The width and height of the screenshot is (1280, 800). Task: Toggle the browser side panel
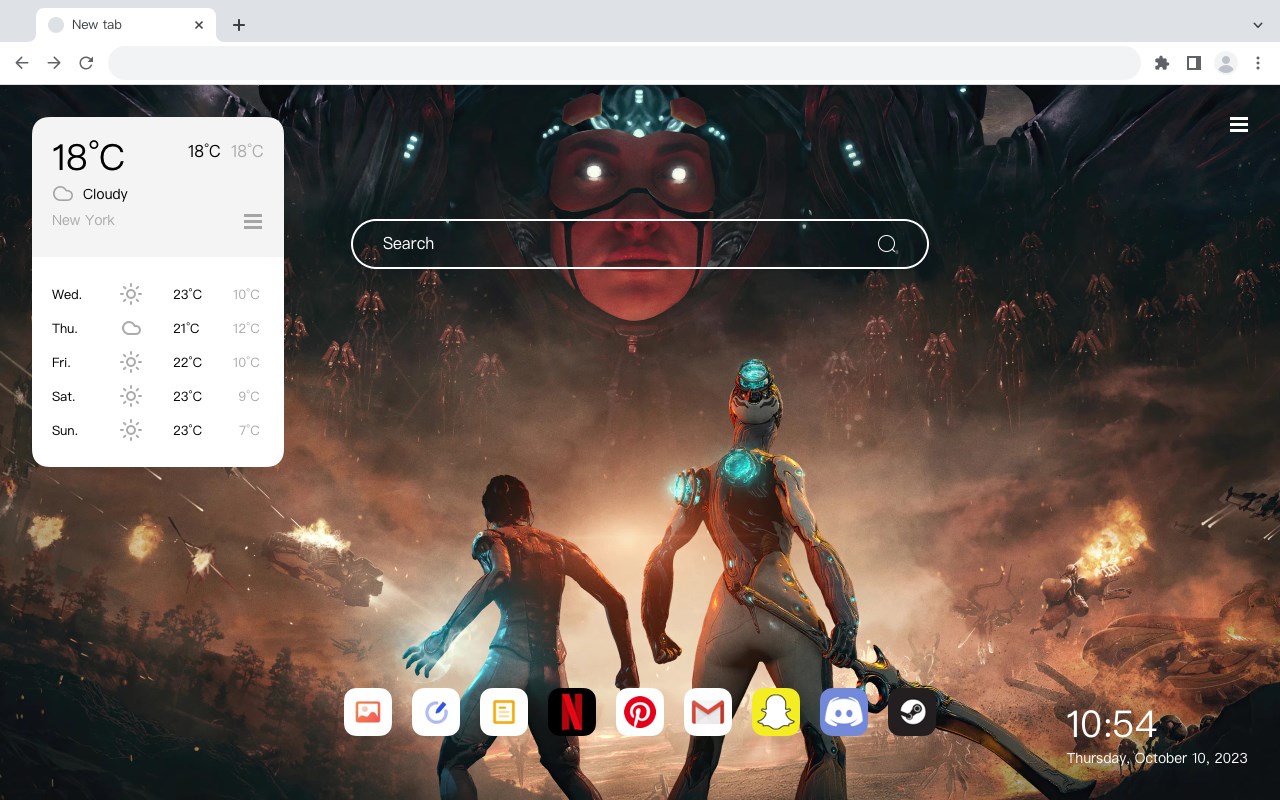click(1193, 63)
